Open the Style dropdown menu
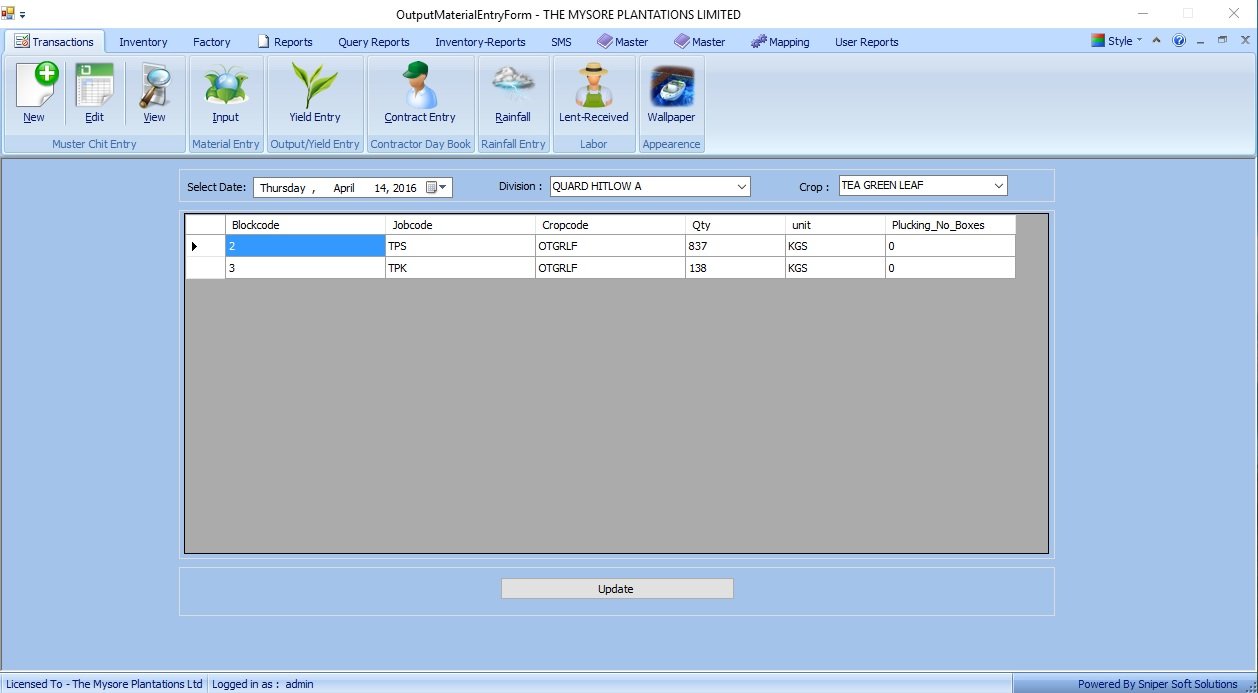This screenshot has height=693, width=1258. 1118,41
